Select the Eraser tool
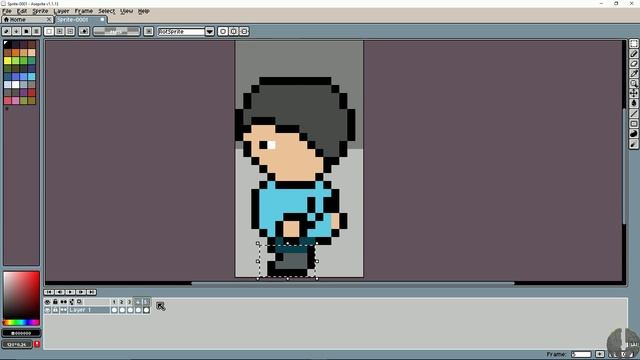Image resolution: width=640 pixels, height=360 pixels. (633, 64)
